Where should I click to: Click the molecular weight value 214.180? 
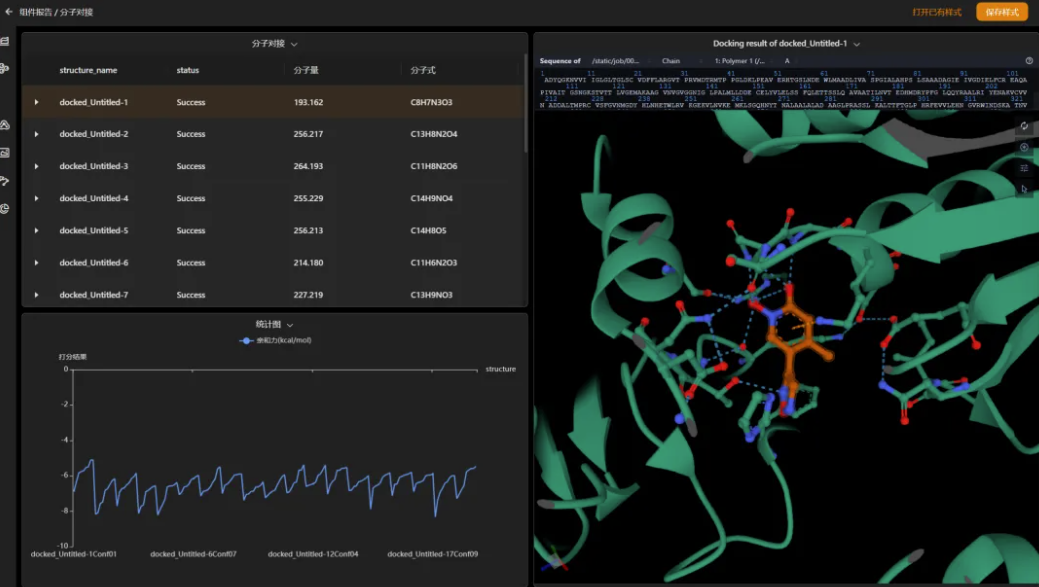click(x=308, y=262)
